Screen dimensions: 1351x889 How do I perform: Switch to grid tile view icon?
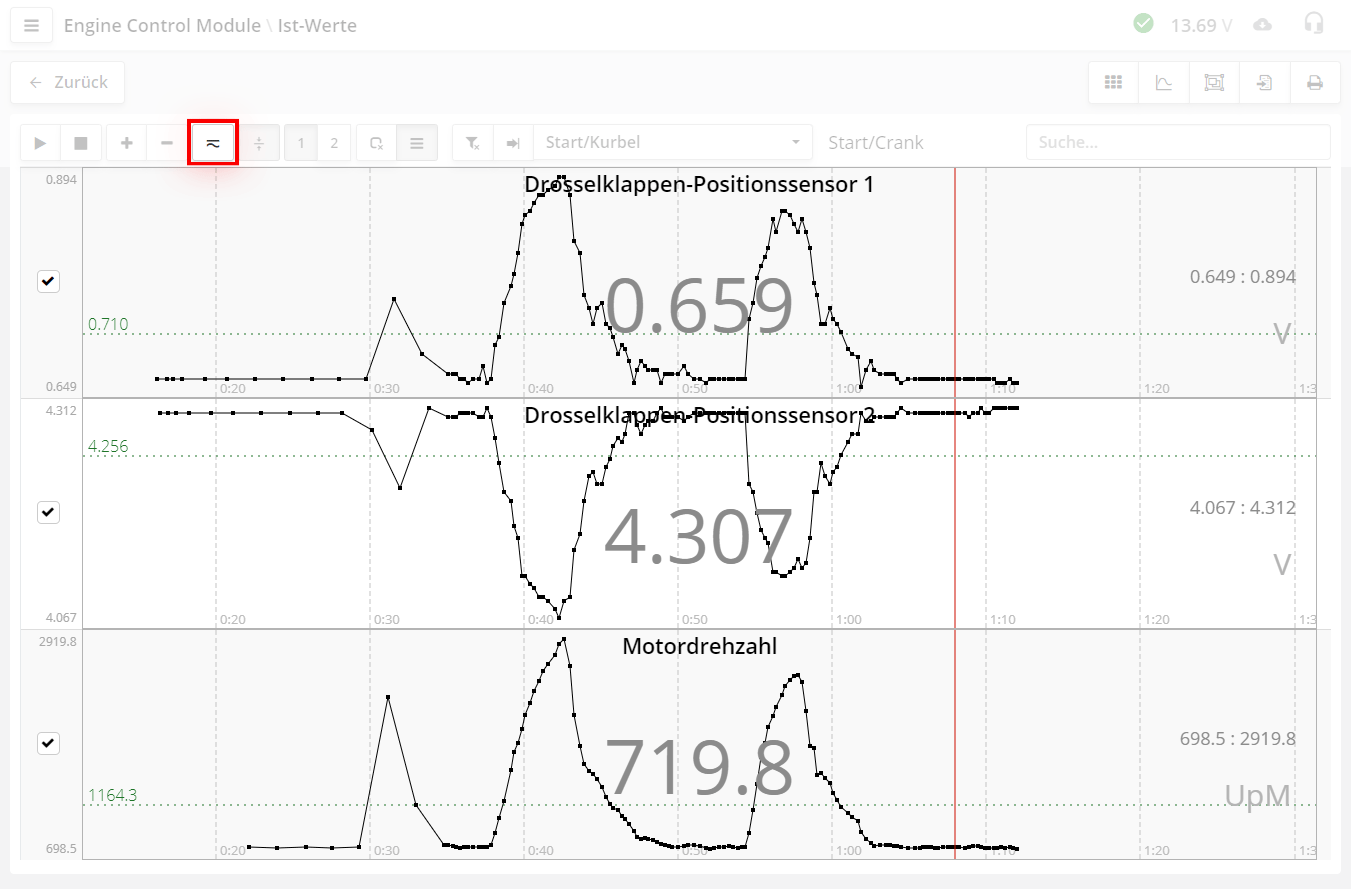1113,83
